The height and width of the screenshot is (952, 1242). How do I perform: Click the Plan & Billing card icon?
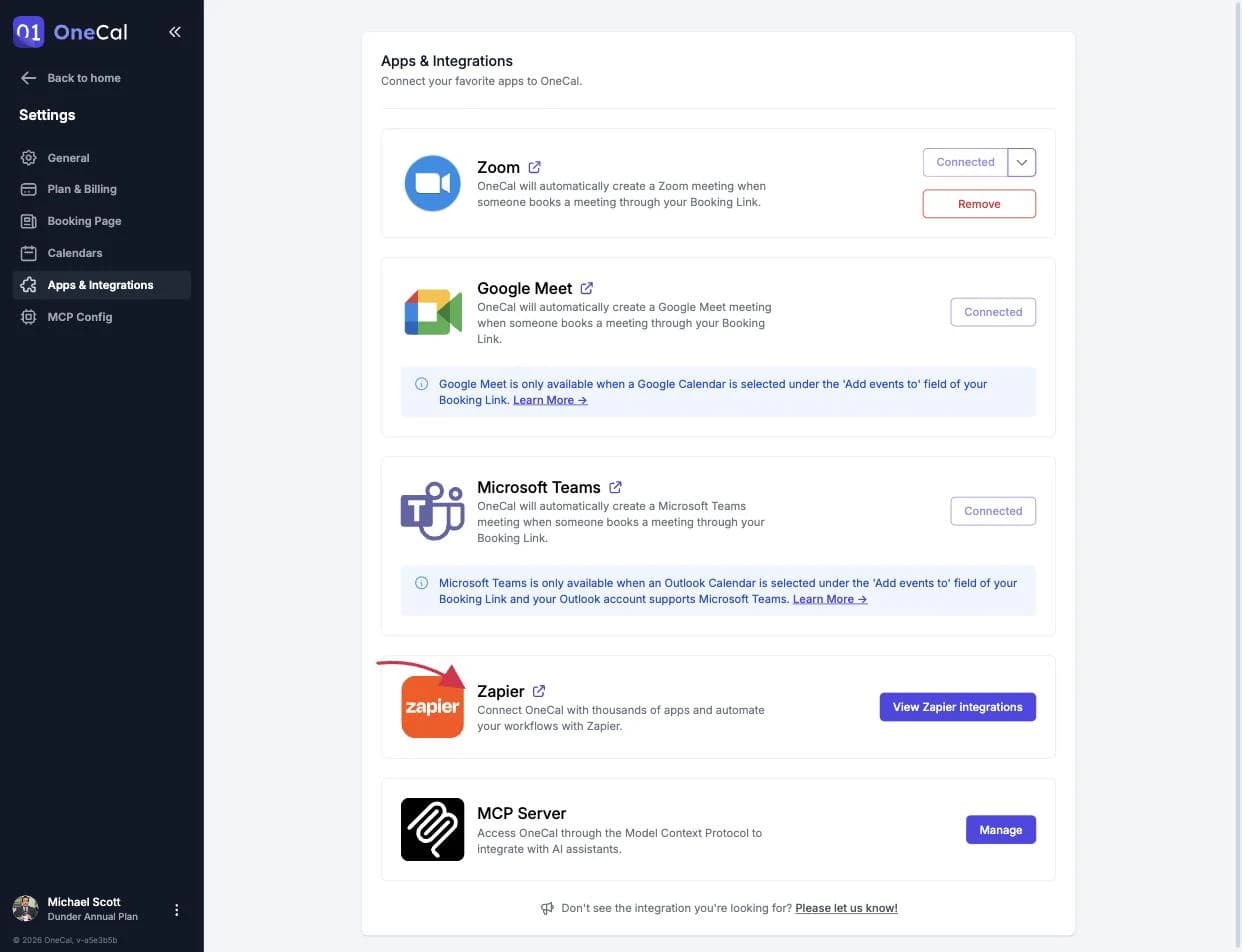point(28,189)
